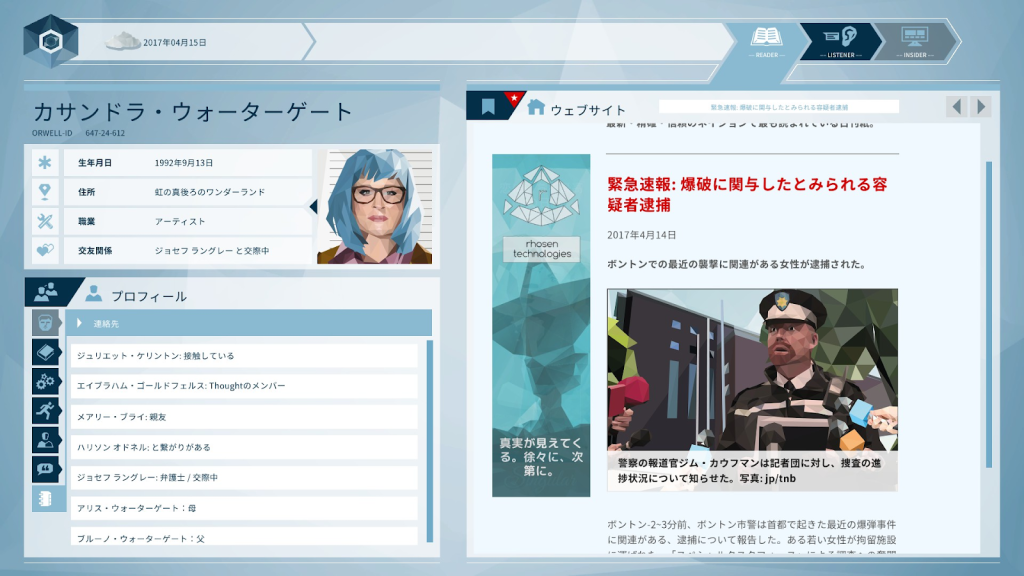Switch to the Reader tab
The image size is (1024, 576).
(767, 41)
